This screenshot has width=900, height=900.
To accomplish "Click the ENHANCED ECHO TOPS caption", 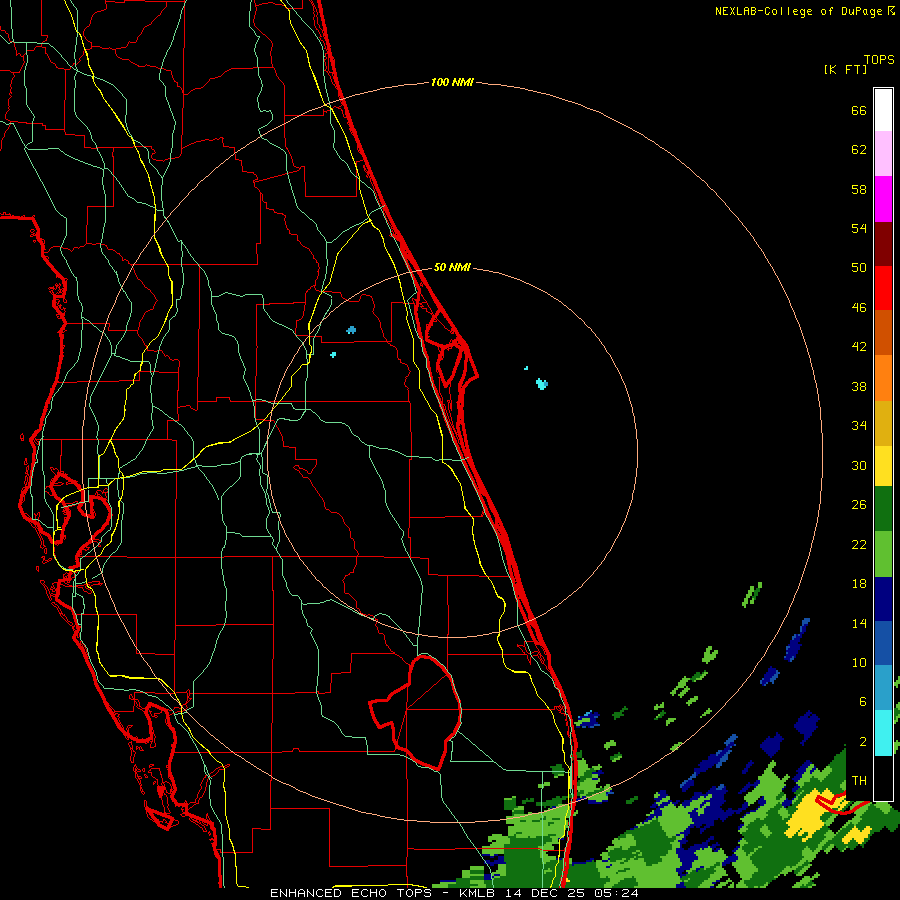I will tap(351, 893).
